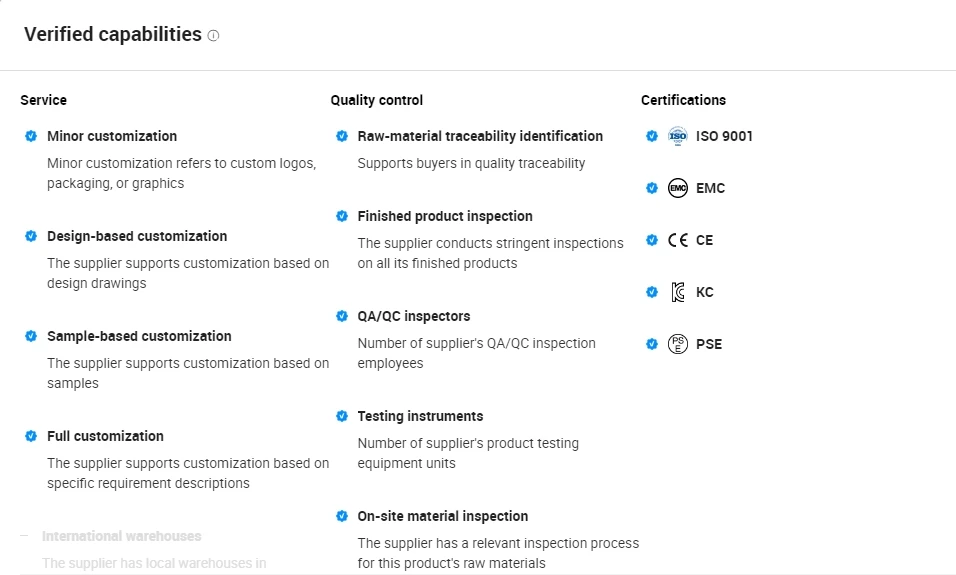
Task: Click the On-site material inspection heading
Action: tap(443, 516)
